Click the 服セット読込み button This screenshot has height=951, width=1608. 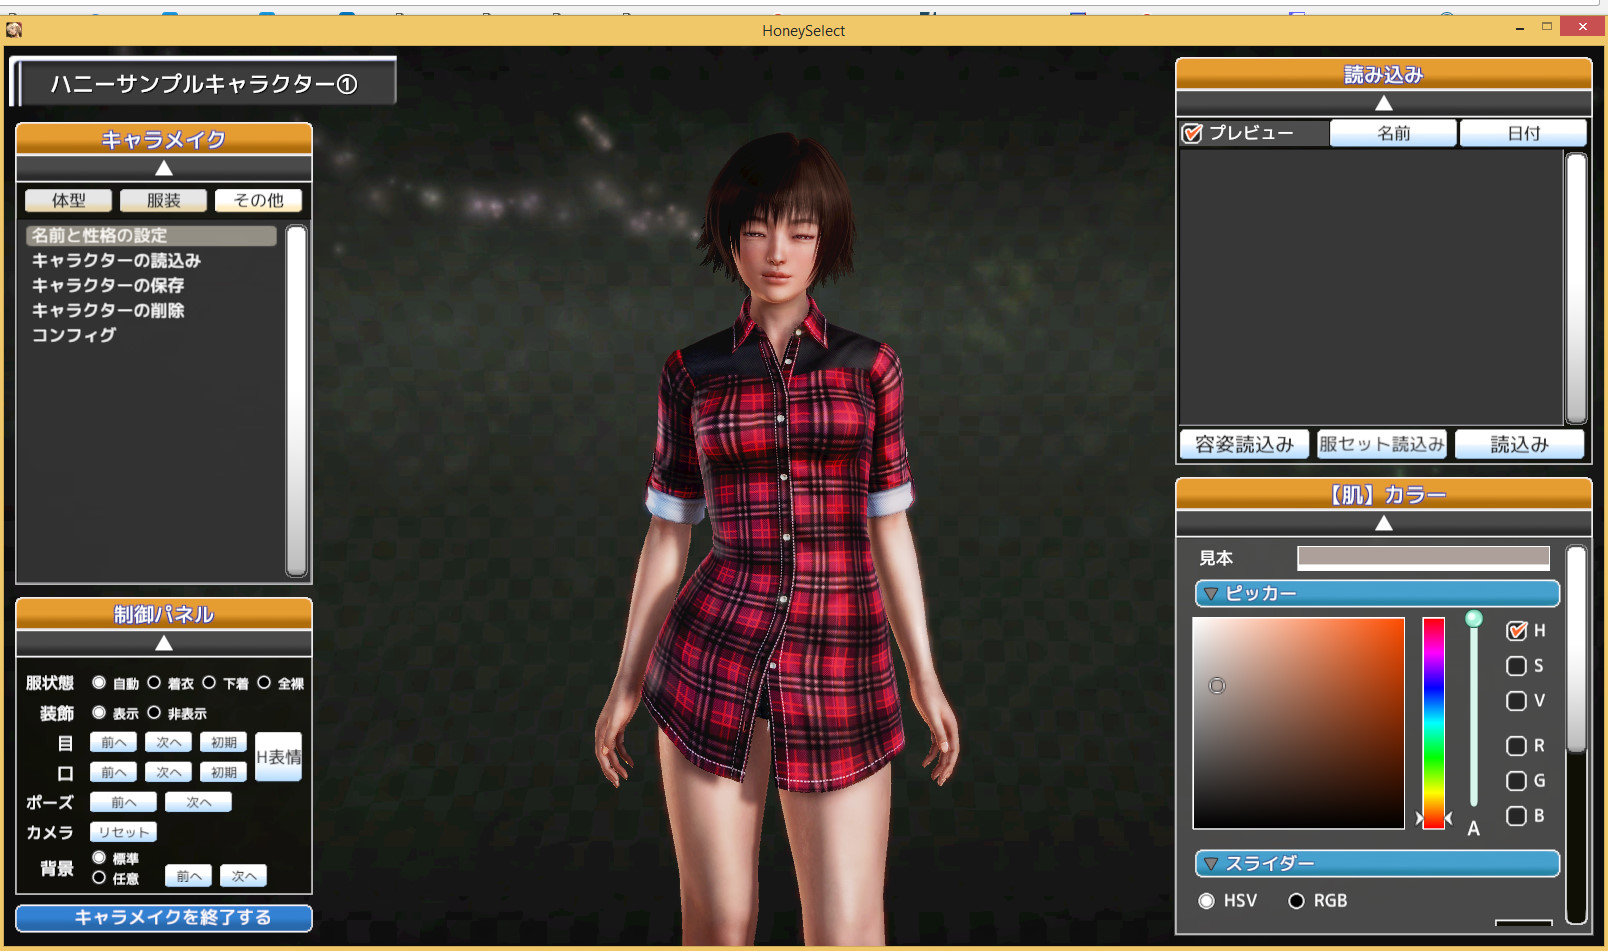click(1382, 444)
